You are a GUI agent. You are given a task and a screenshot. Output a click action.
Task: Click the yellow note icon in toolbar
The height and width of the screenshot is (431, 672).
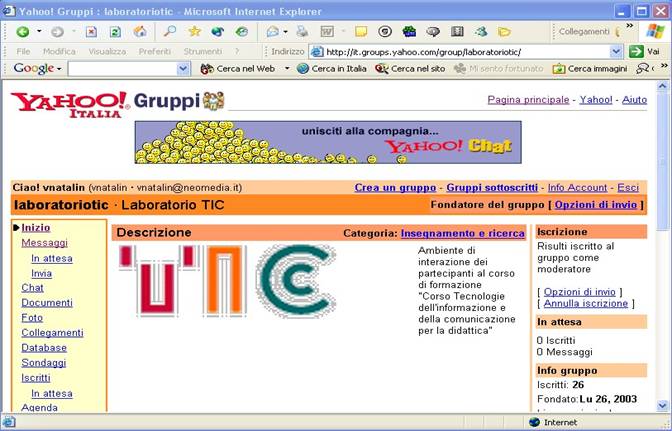point(361,31)
